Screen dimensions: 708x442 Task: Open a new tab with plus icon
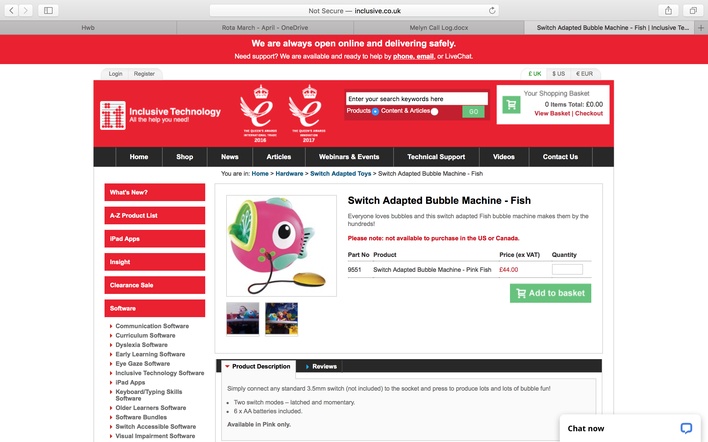pyautogui.click(x=701, y=28)
